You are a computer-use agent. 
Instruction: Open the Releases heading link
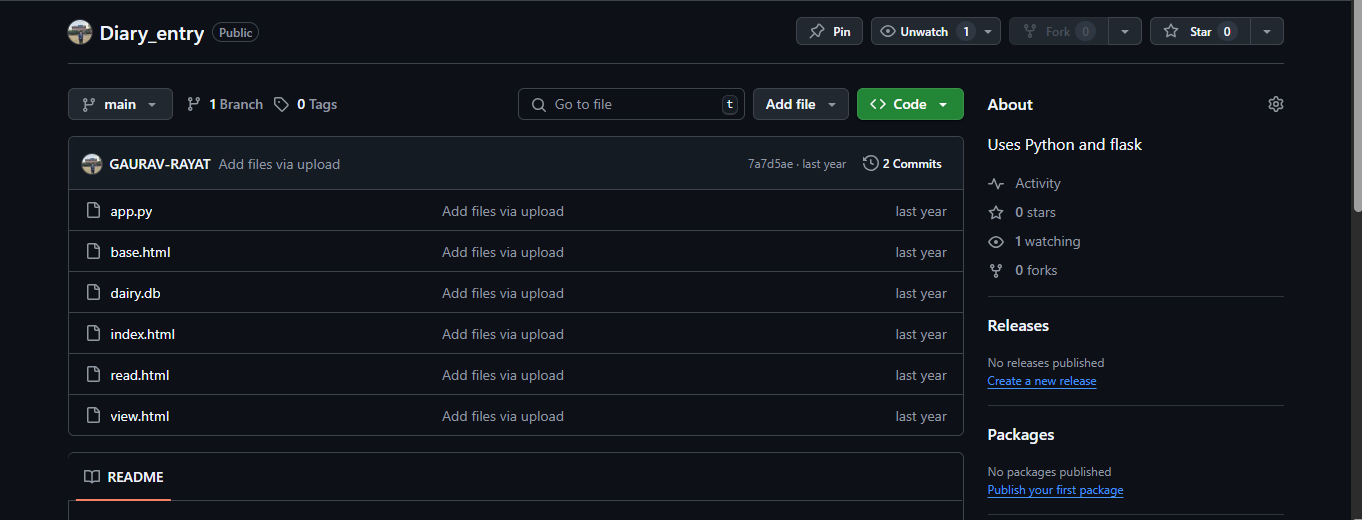[1018, 325]
